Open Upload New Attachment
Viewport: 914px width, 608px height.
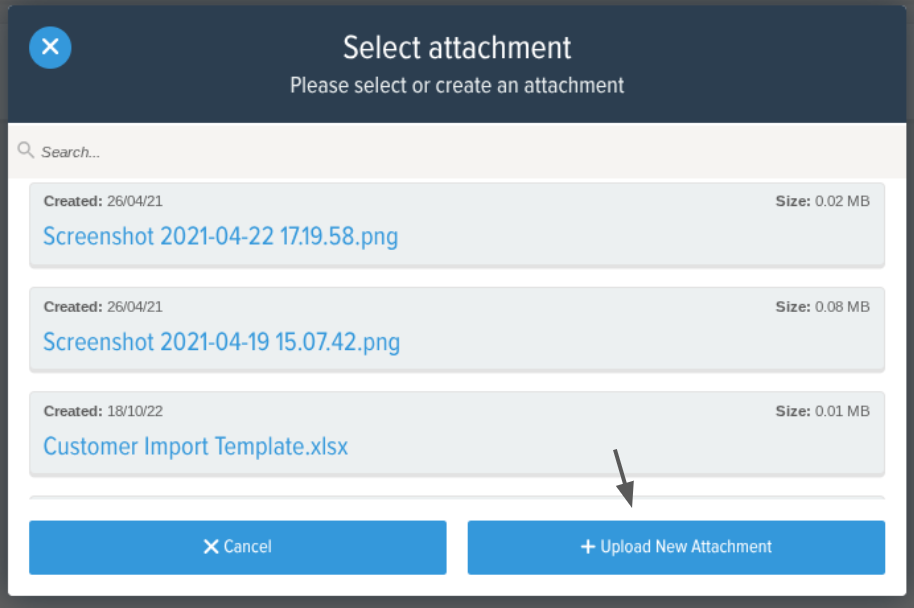[x=676, y=547]
